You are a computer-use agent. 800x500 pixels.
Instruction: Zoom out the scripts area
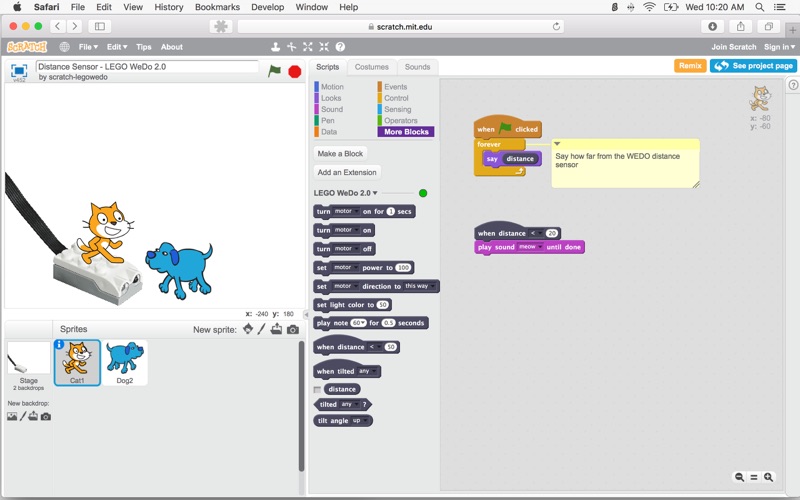(739, 477)
